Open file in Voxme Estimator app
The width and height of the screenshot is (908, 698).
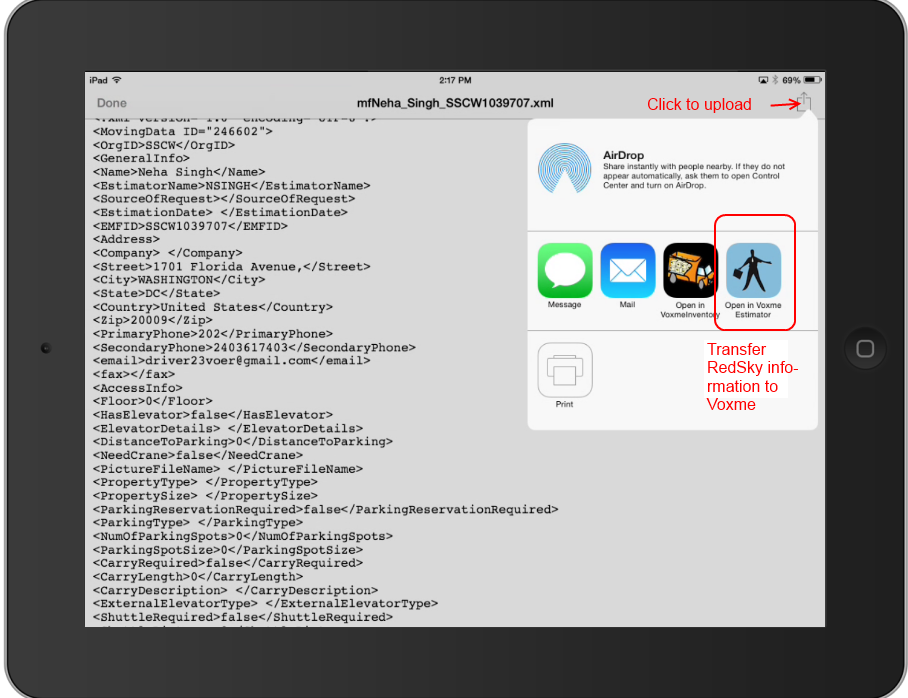[753, 270]
